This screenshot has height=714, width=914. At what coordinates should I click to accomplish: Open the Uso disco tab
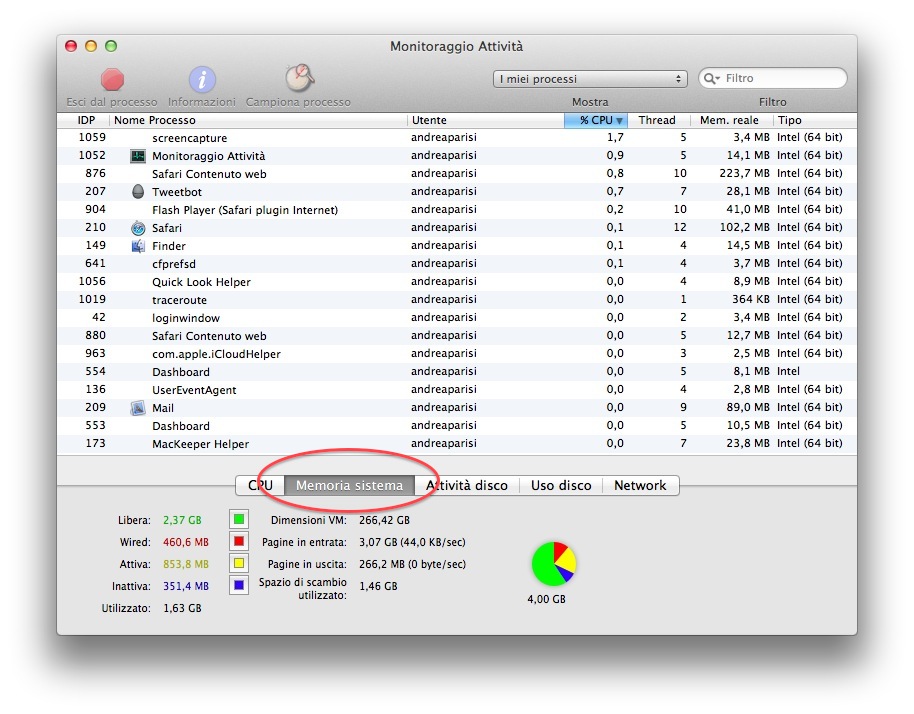(561, 486)
